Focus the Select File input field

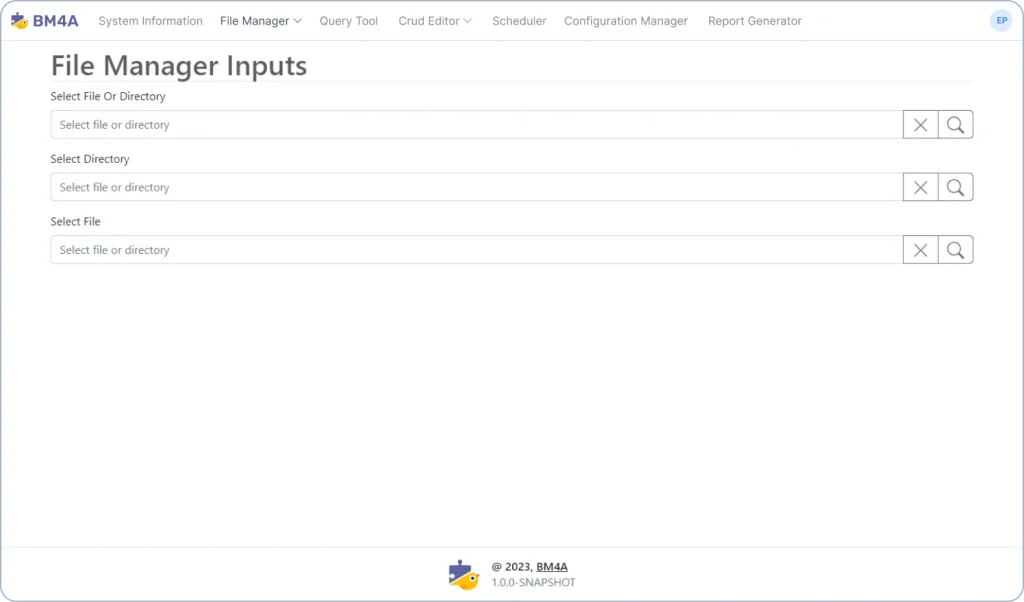477,250
